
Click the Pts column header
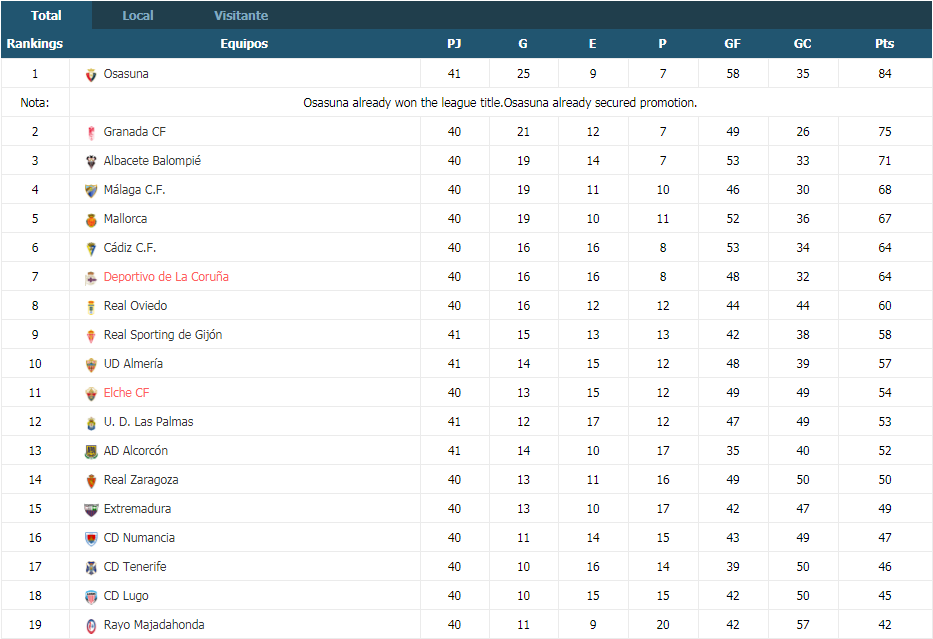pyautogui.click(x=884, y=43)
